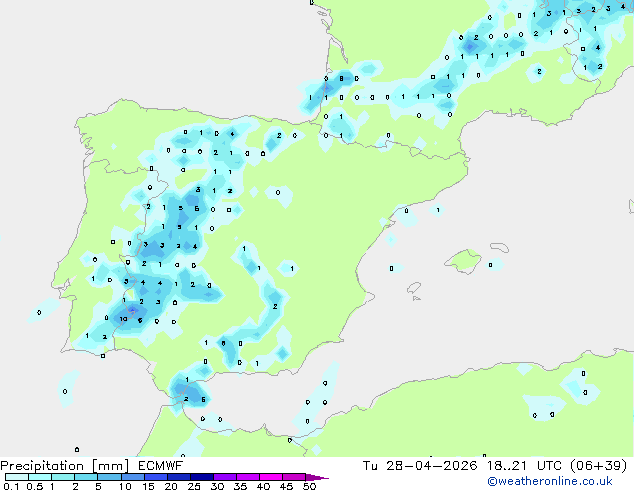Click the legend scale number "25"
This screenshot has height=490, width=634.
194,486
